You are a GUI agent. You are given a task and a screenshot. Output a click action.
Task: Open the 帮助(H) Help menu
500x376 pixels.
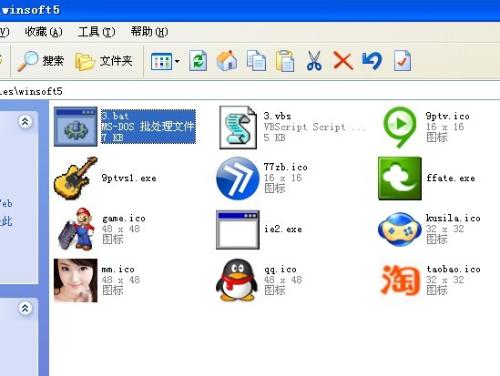tap(149, 32)
